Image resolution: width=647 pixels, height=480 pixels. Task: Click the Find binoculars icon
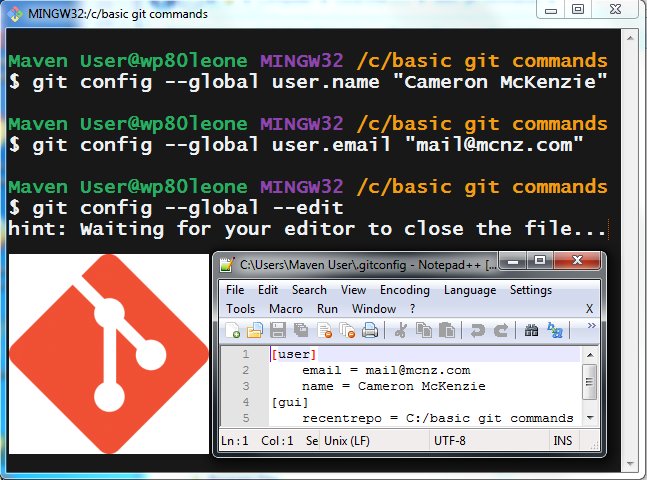tap(531, 331)
